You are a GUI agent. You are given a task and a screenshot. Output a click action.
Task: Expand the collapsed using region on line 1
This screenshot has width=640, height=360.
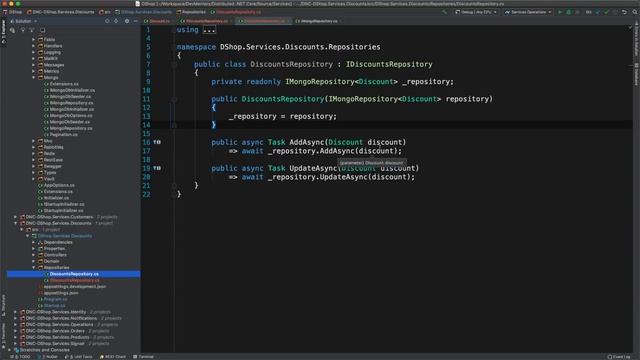(209, 30)
